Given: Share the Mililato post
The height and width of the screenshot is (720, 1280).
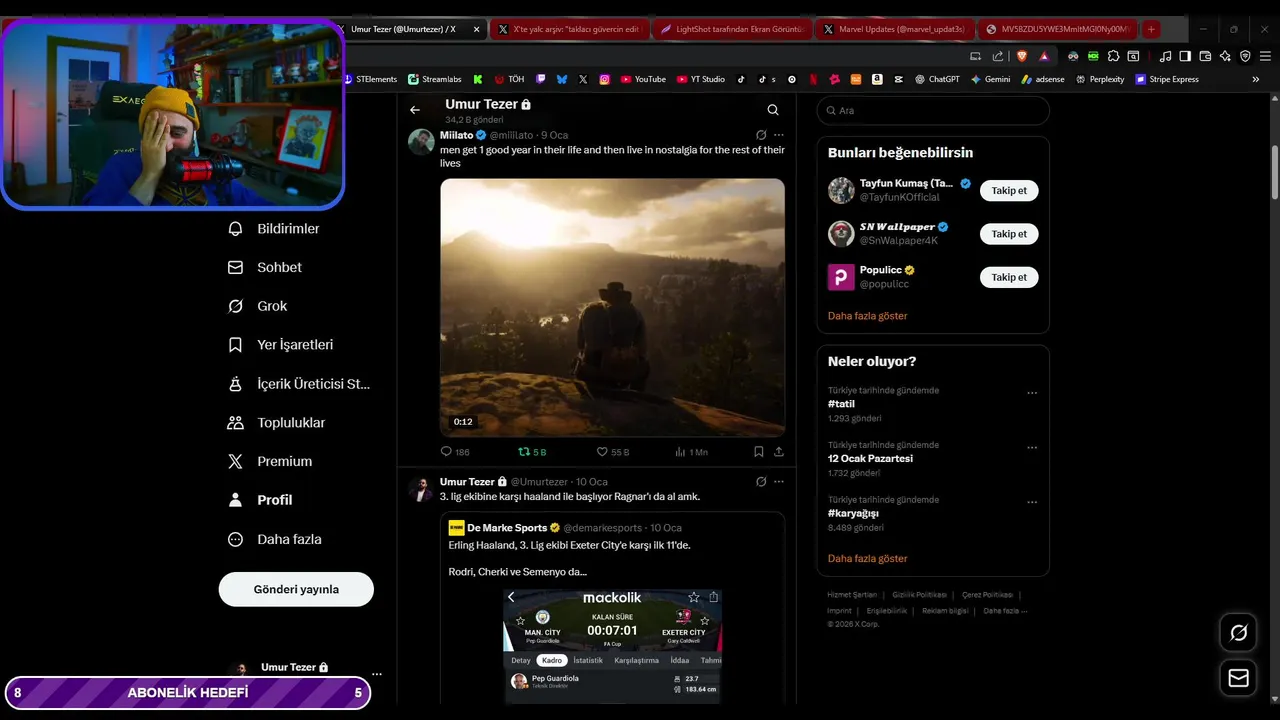Looking at the screenshot, I should click(x=779, y=452).
